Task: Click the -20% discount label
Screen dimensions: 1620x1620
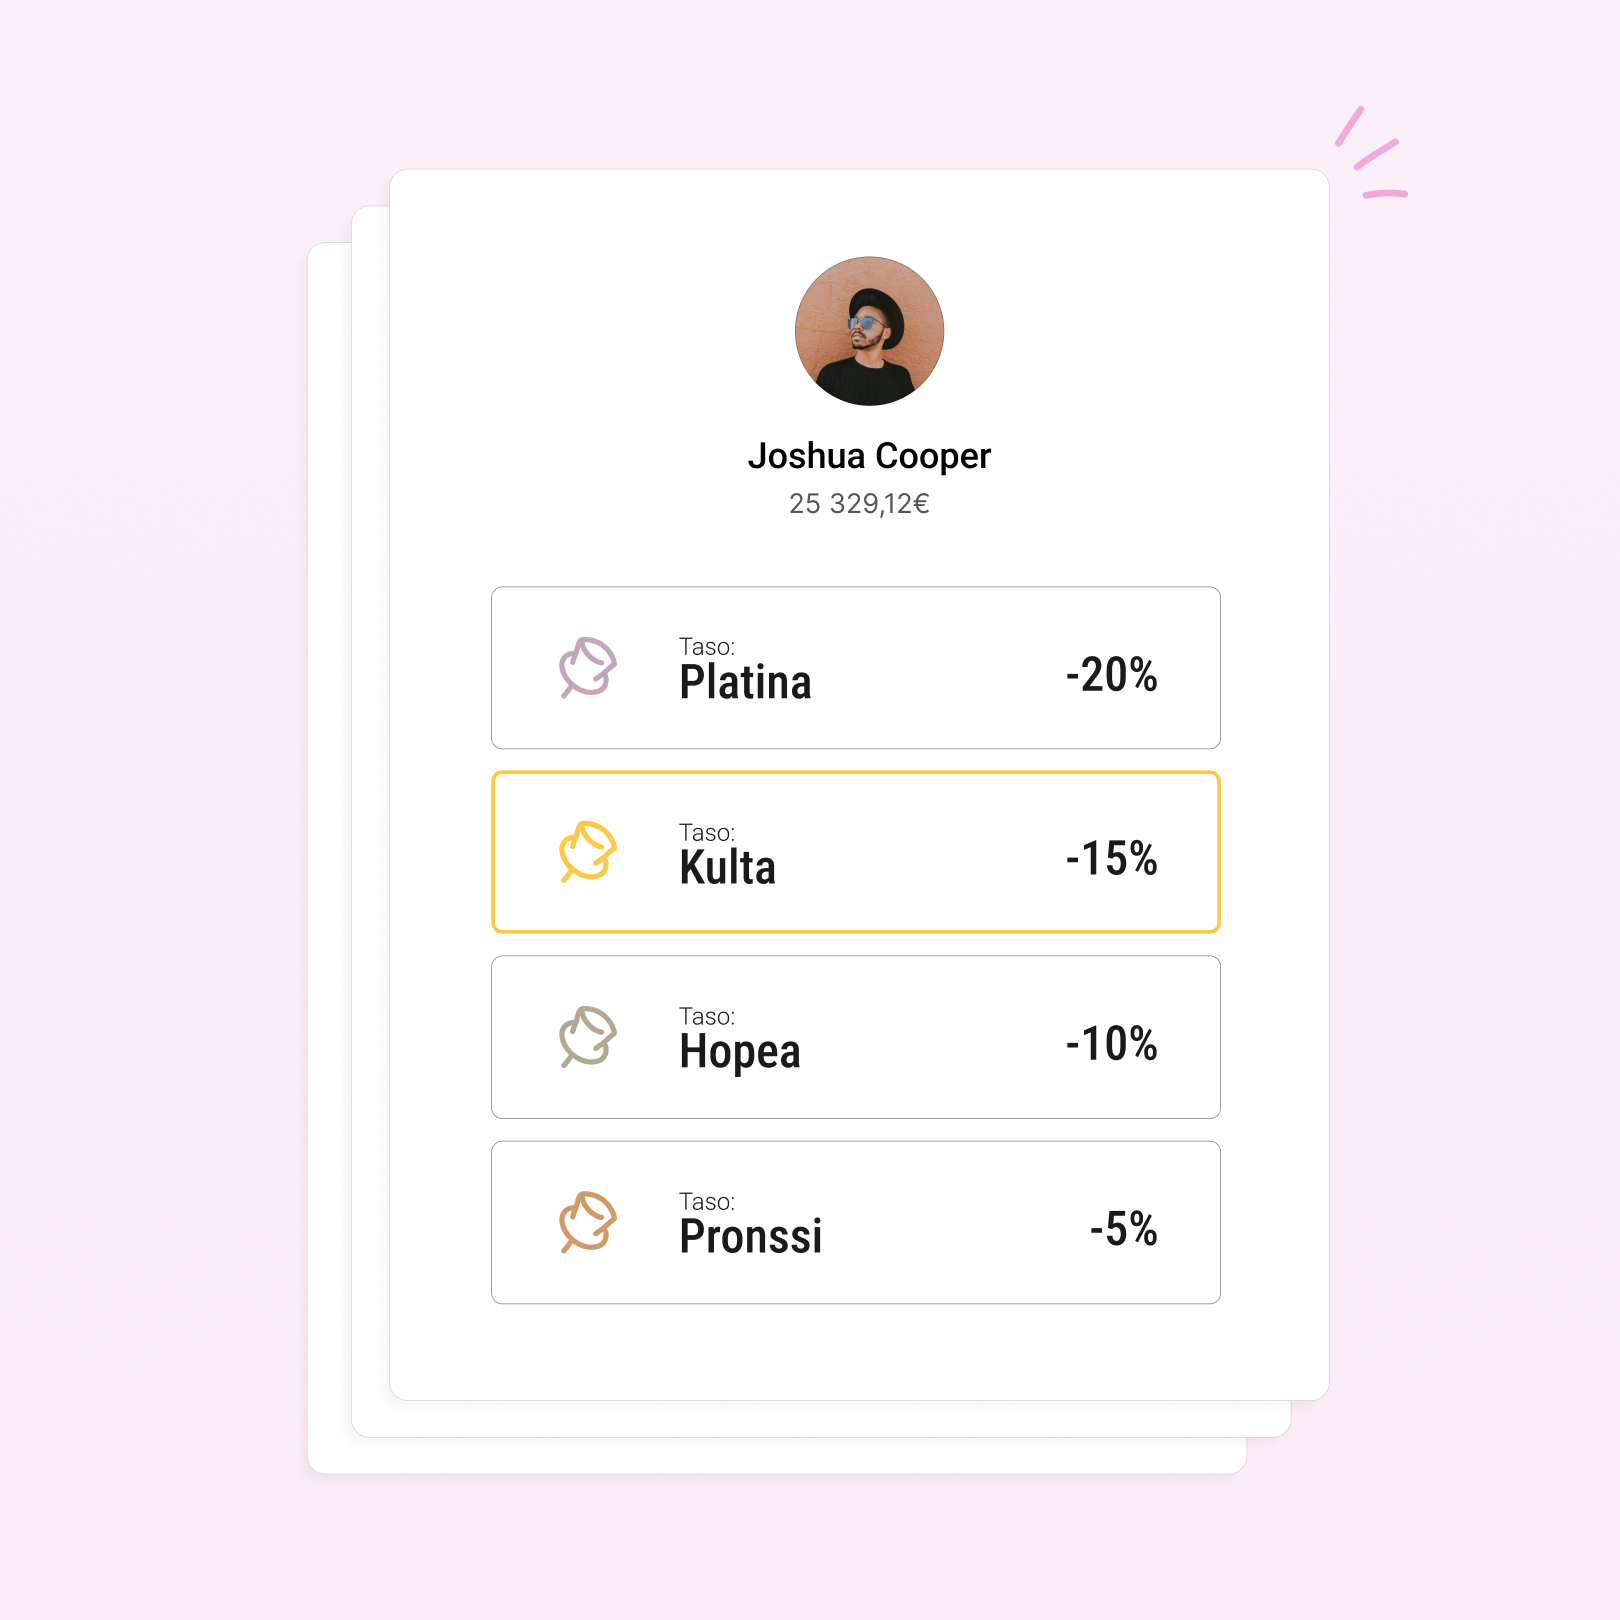Action: [x=1111, y=675]
